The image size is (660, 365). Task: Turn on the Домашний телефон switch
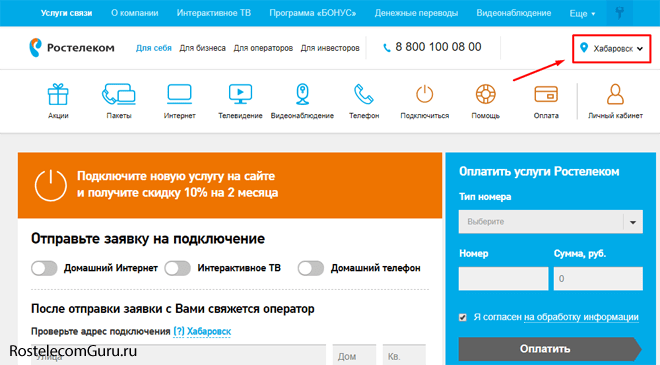coord(311,268)
